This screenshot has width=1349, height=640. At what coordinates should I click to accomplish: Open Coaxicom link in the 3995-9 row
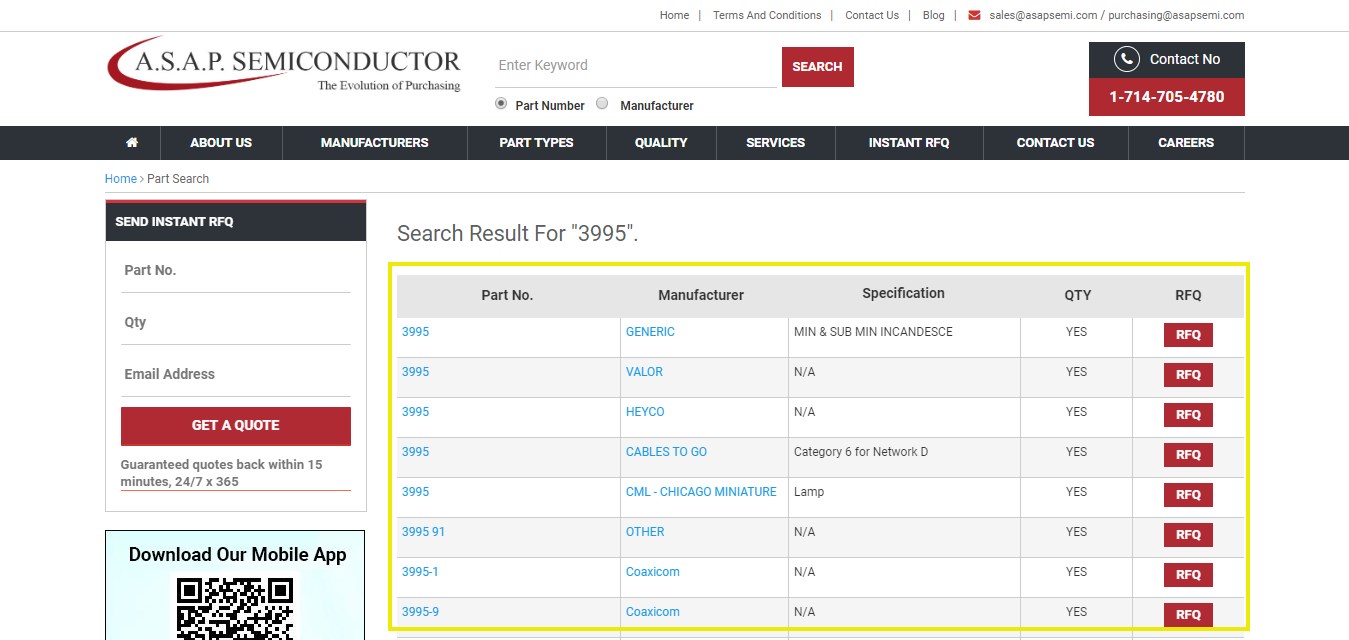[x=653, y=612]
